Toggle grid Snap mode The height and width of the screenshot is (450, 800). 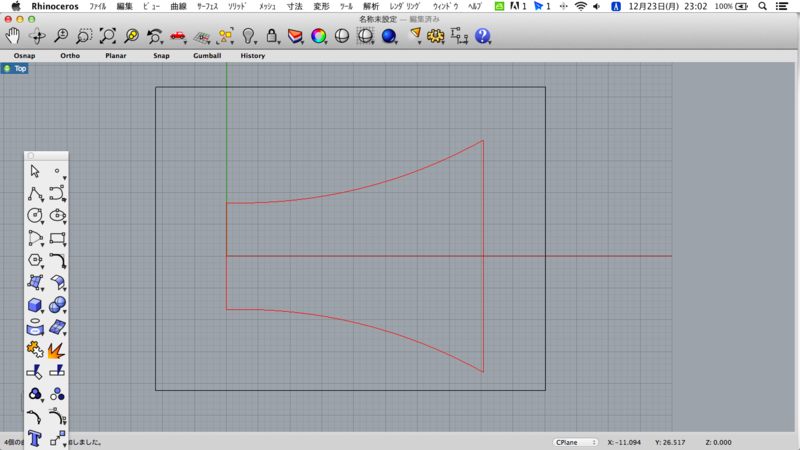pos(161,56)
